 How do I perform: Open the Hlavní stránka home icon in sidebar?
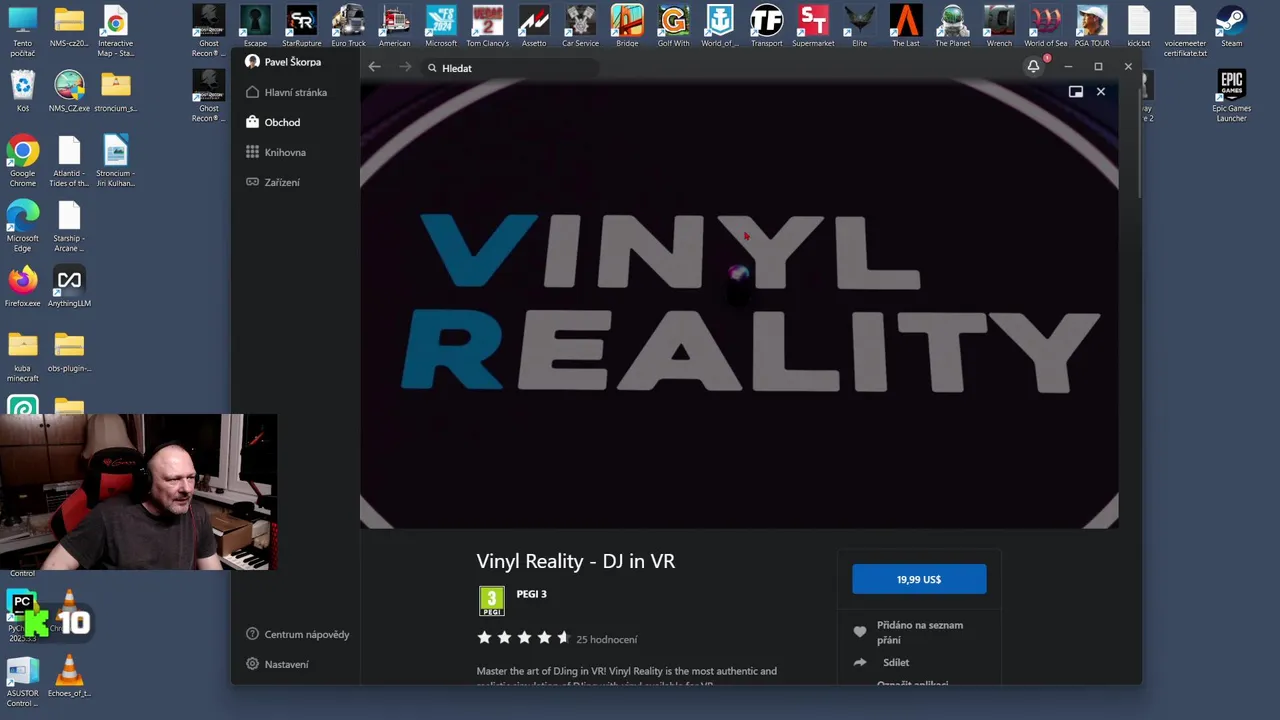(252, 92)
